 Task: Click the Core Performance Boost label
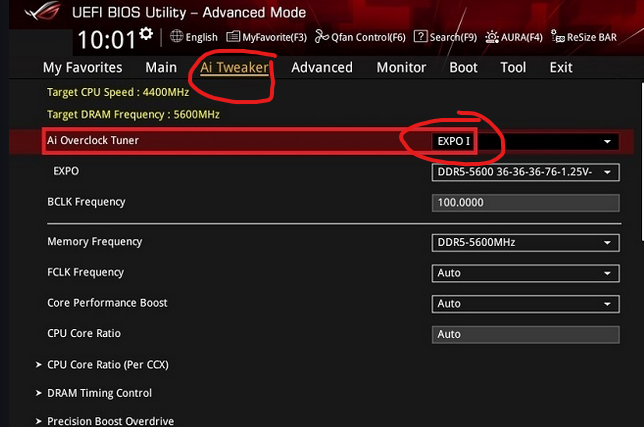[107, 303]
